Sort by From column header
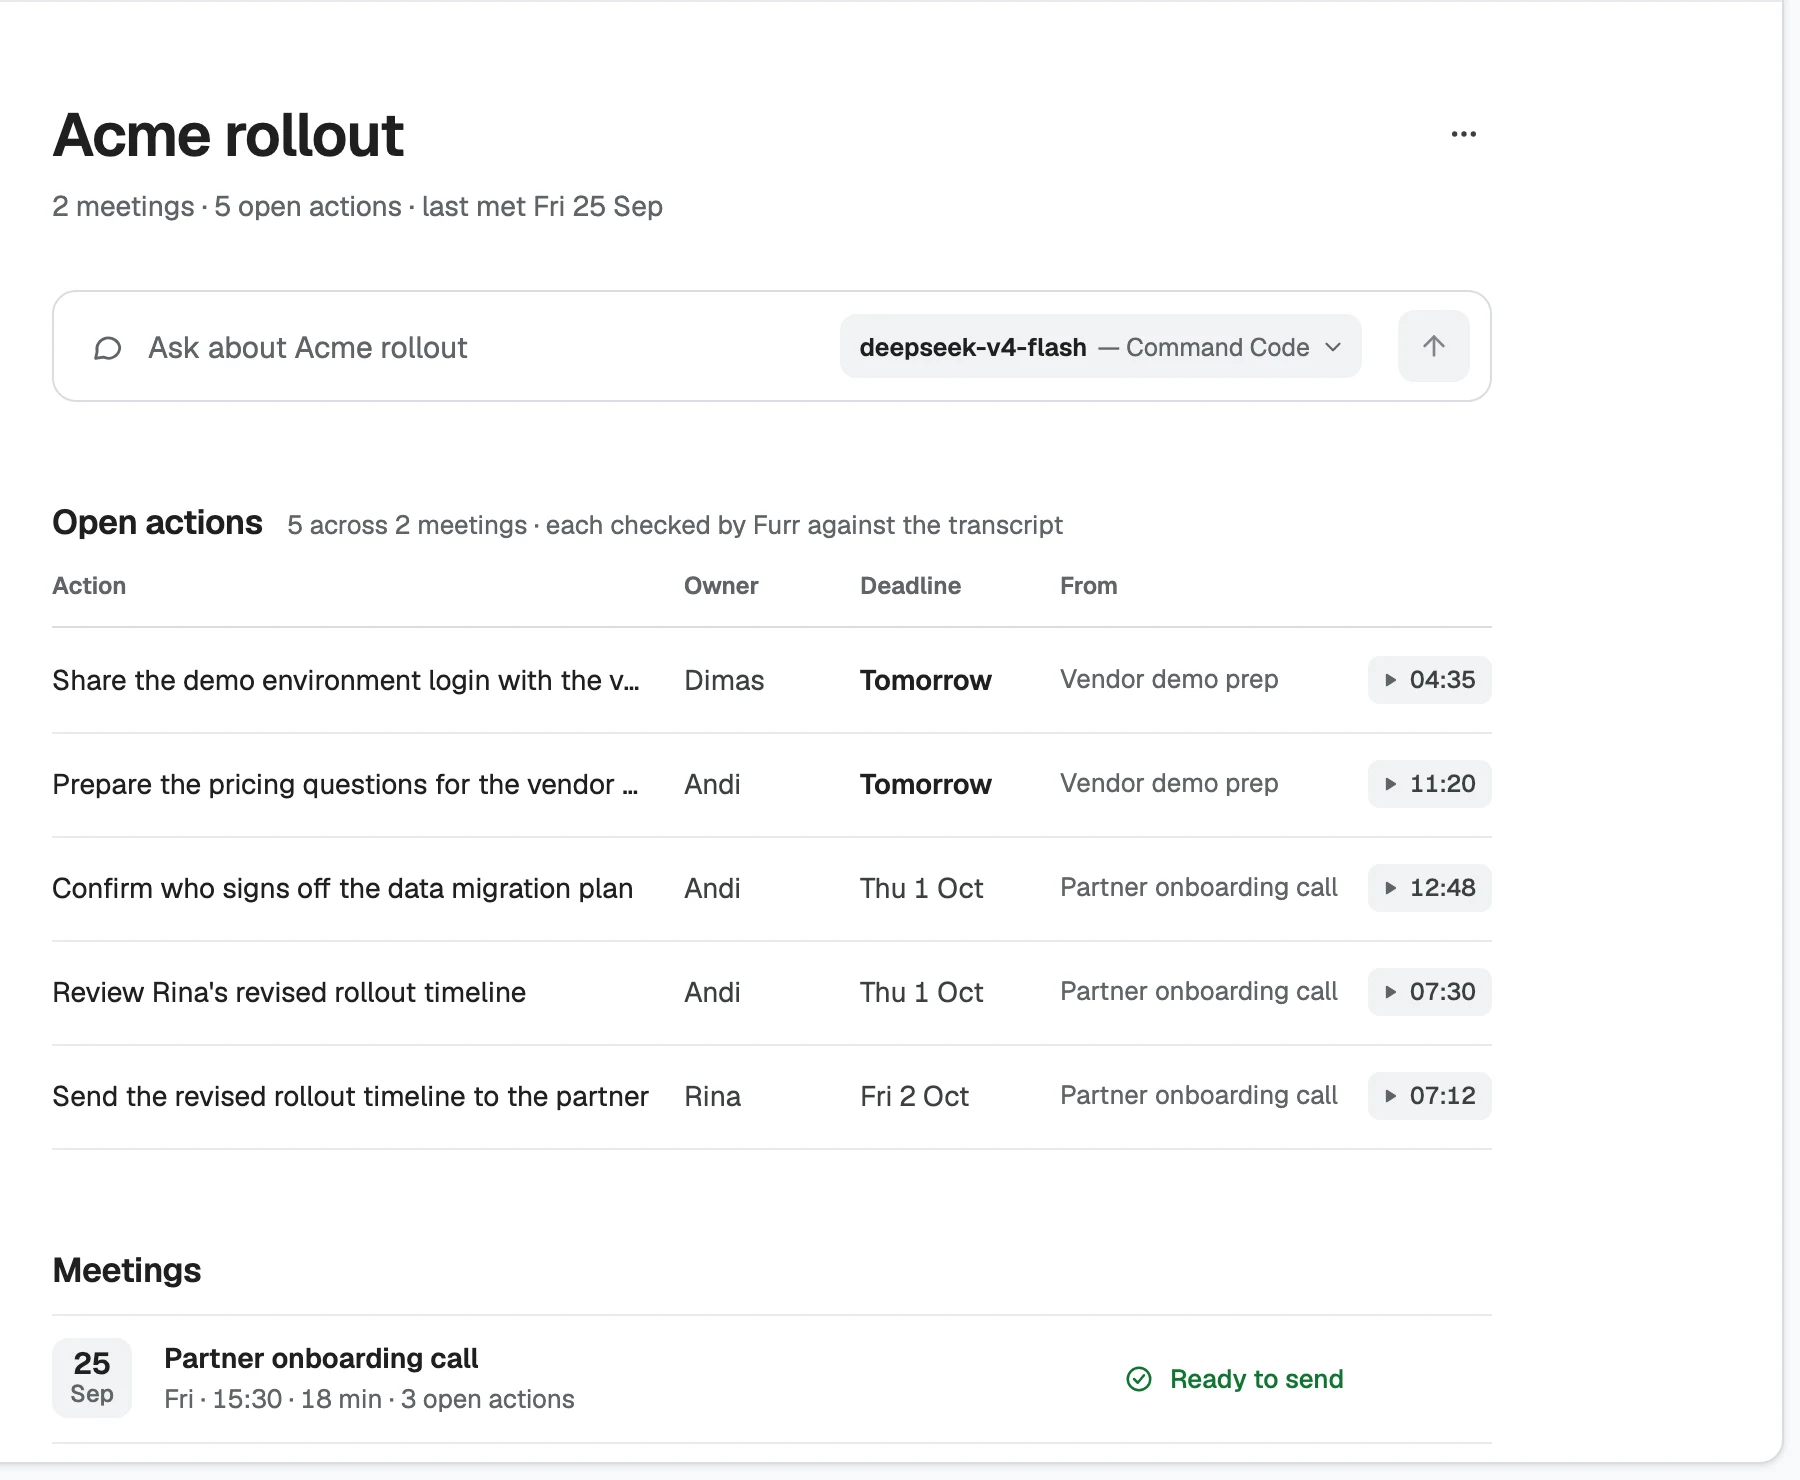 click(1088, 586)
